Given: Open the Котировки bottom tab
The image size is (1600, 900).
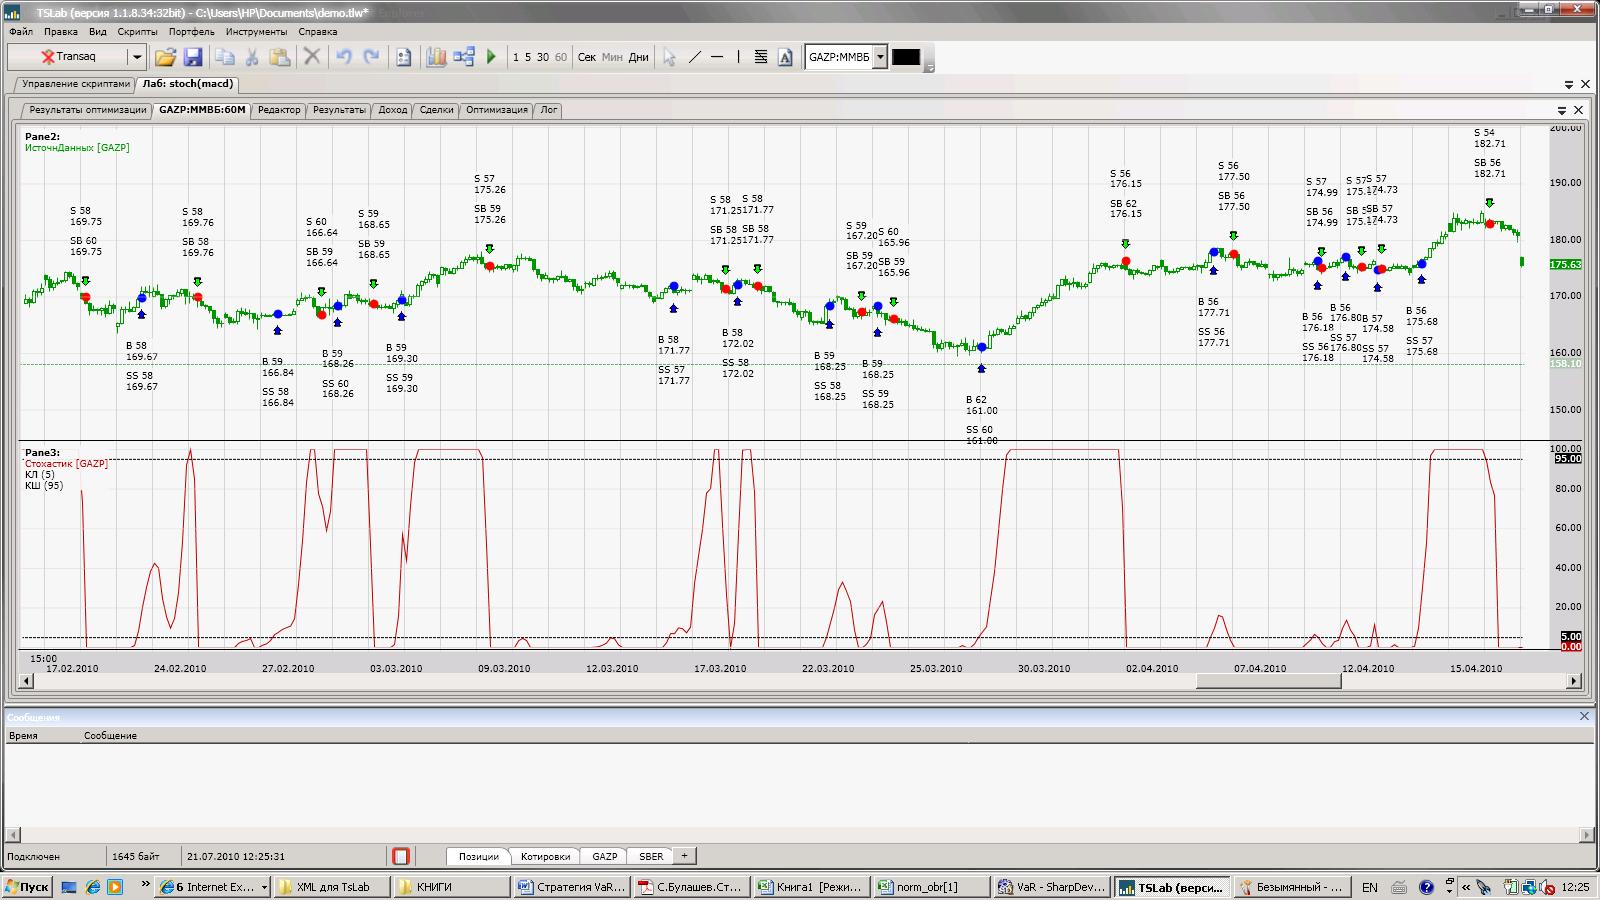Looking at the screenshot, I should (x=545, y=856).
